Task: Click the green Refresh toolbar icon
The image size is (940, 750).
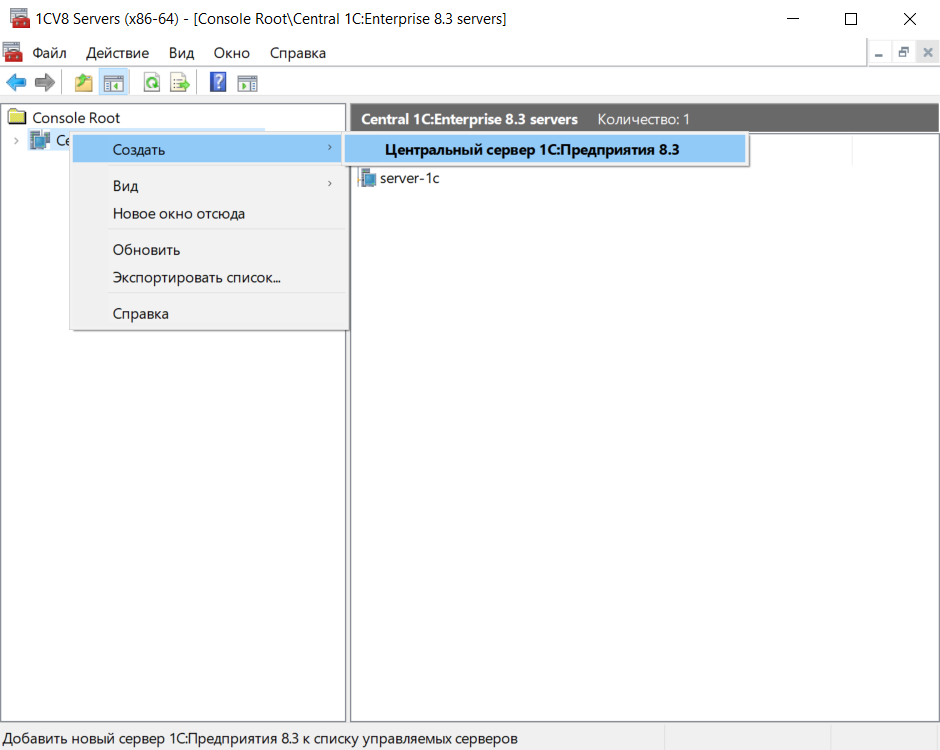Action: [152, 83]
